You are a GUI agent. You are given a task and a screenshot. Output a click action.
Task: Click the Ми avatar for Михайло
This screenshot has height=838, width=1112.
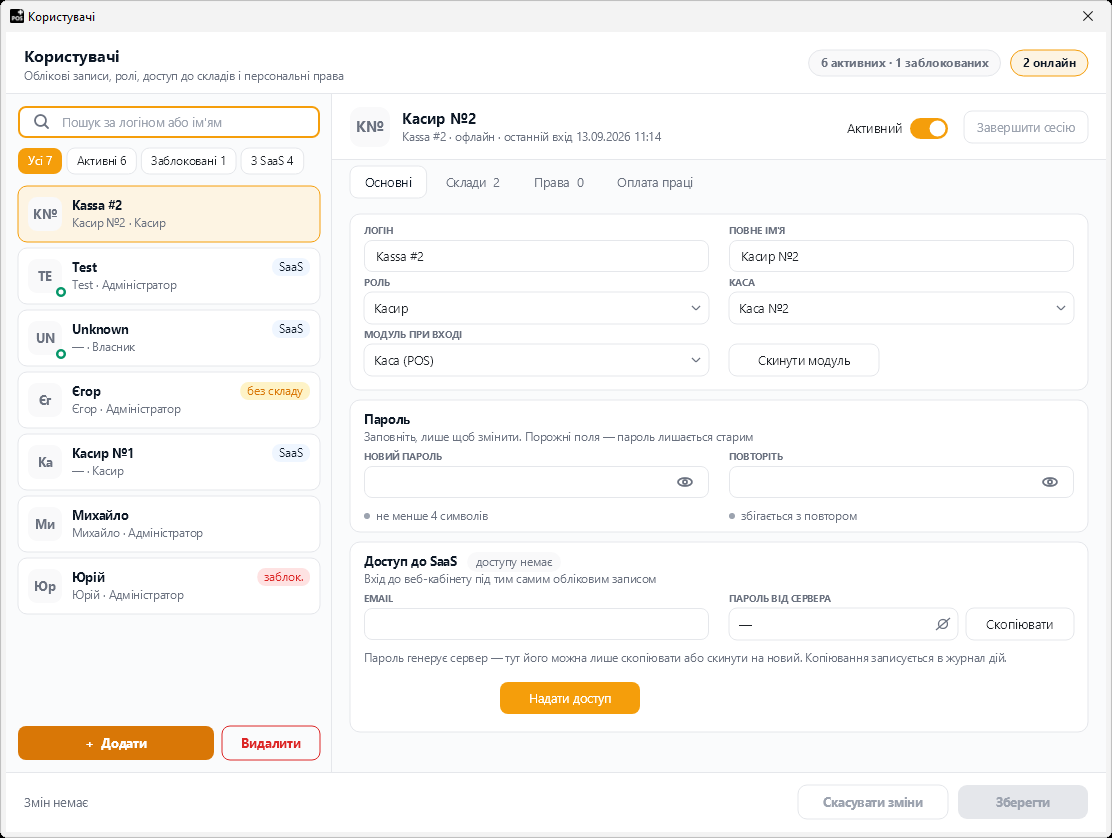(45, 524)
